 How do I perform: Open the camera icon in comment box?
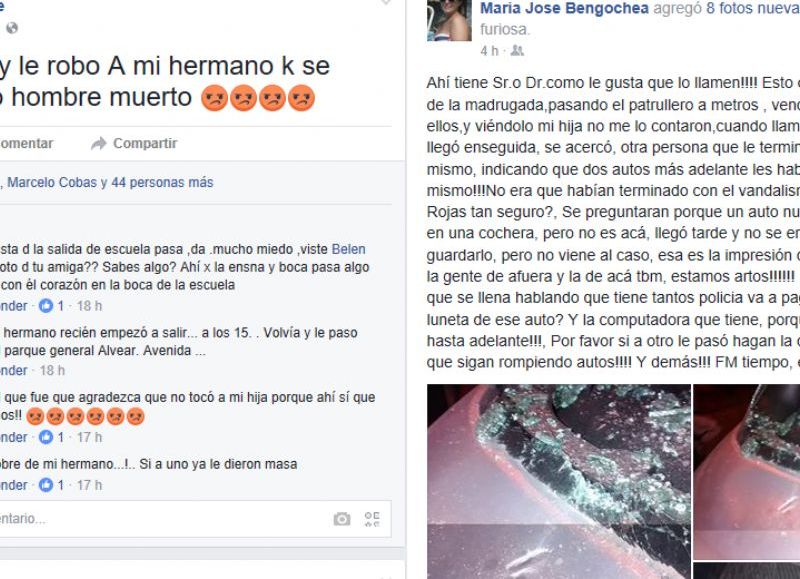(342, 519)
